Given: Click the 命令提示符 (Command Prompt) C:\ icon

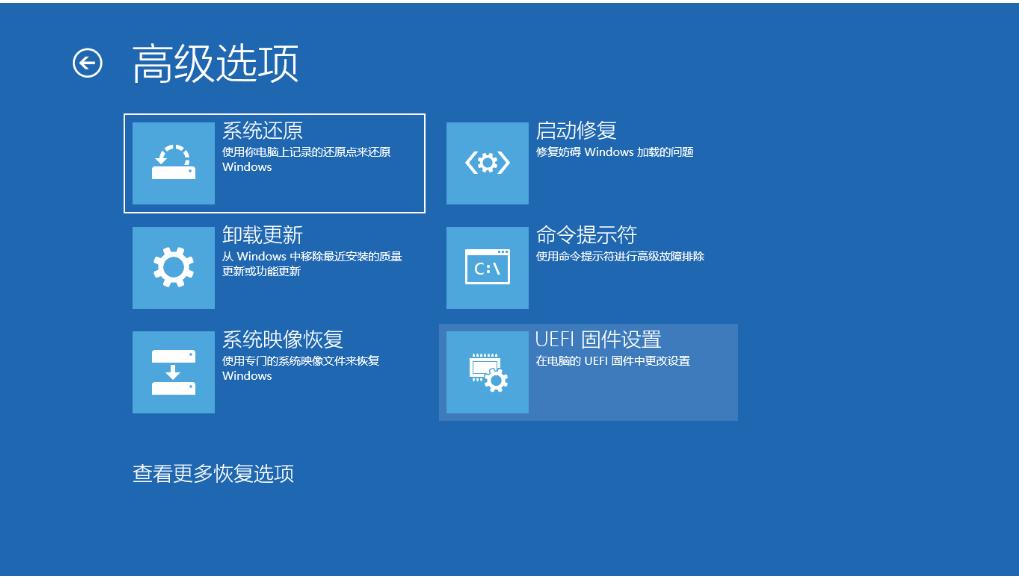Looking at the screenshot, I should pos(487,267).
